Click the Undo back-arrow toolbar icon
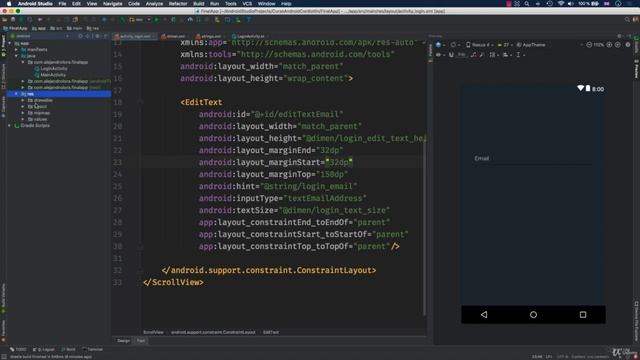 click(40, 20)
